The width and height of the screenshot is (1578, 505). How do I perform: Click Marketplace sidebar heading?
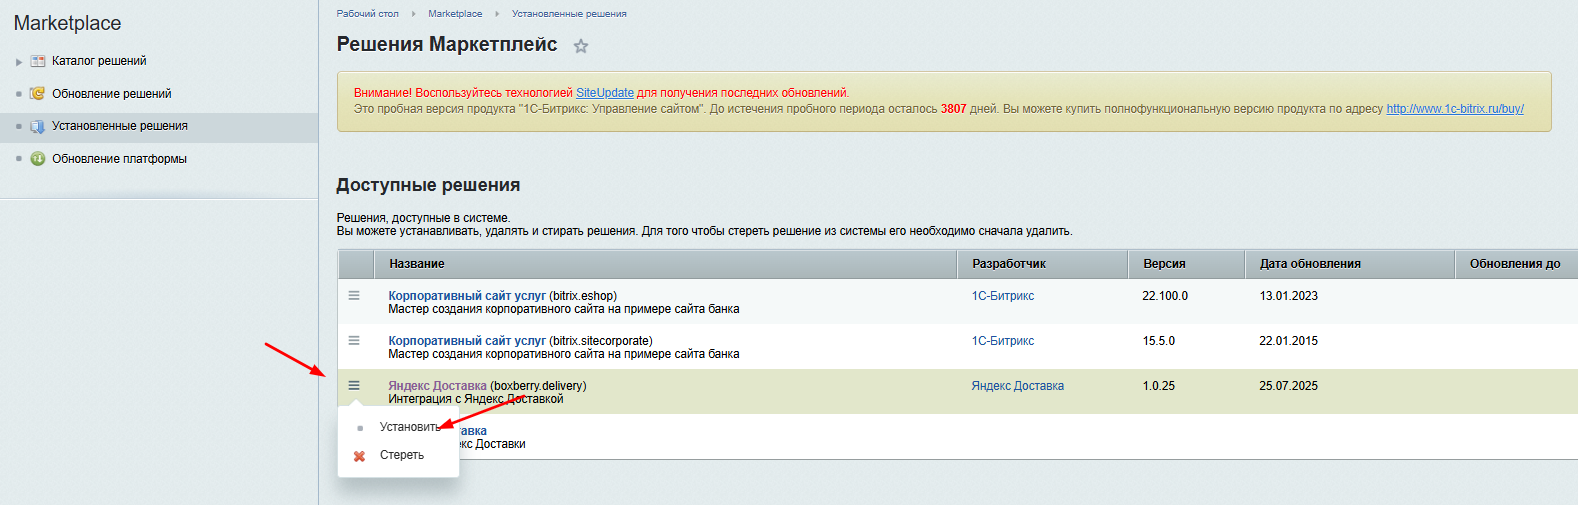click(x=67, y=23)
